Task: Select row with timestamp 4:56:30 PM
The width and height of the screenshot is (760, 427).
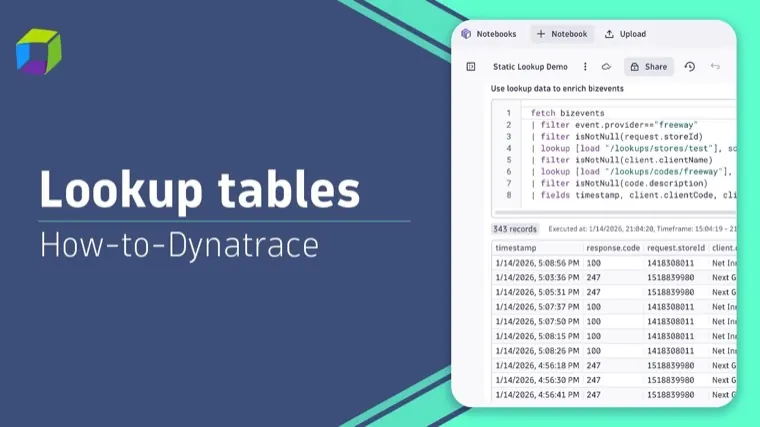Action: click(x=614, y=380)
